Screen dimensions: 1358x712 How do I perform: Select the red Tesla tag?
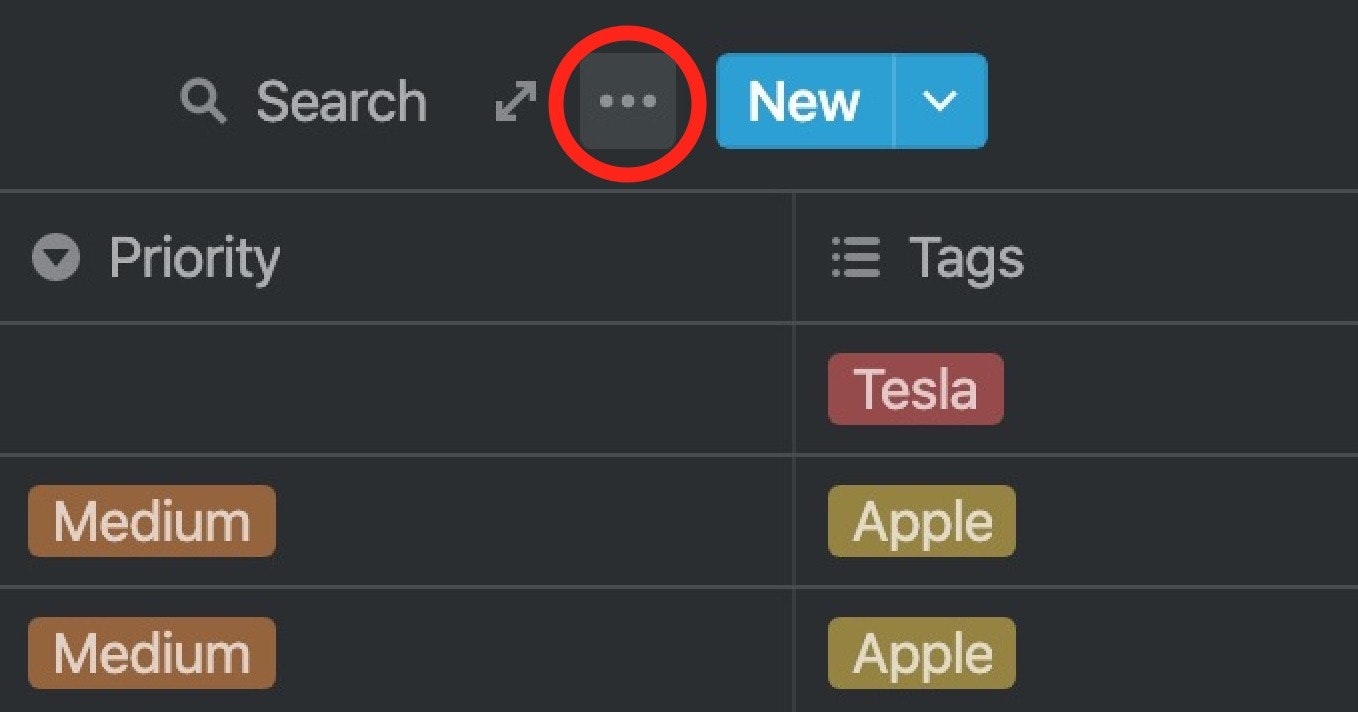coord(916,390)
